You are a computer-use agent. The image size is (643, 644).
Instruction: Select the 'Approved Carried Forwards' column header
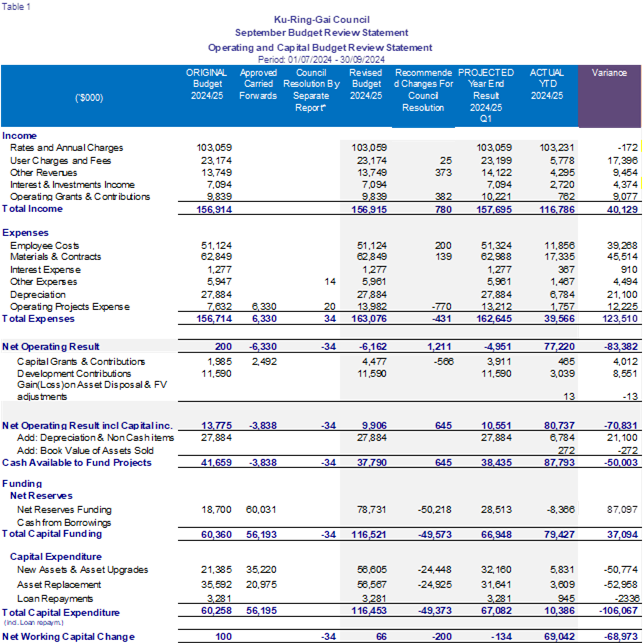[x=258, y=84]
